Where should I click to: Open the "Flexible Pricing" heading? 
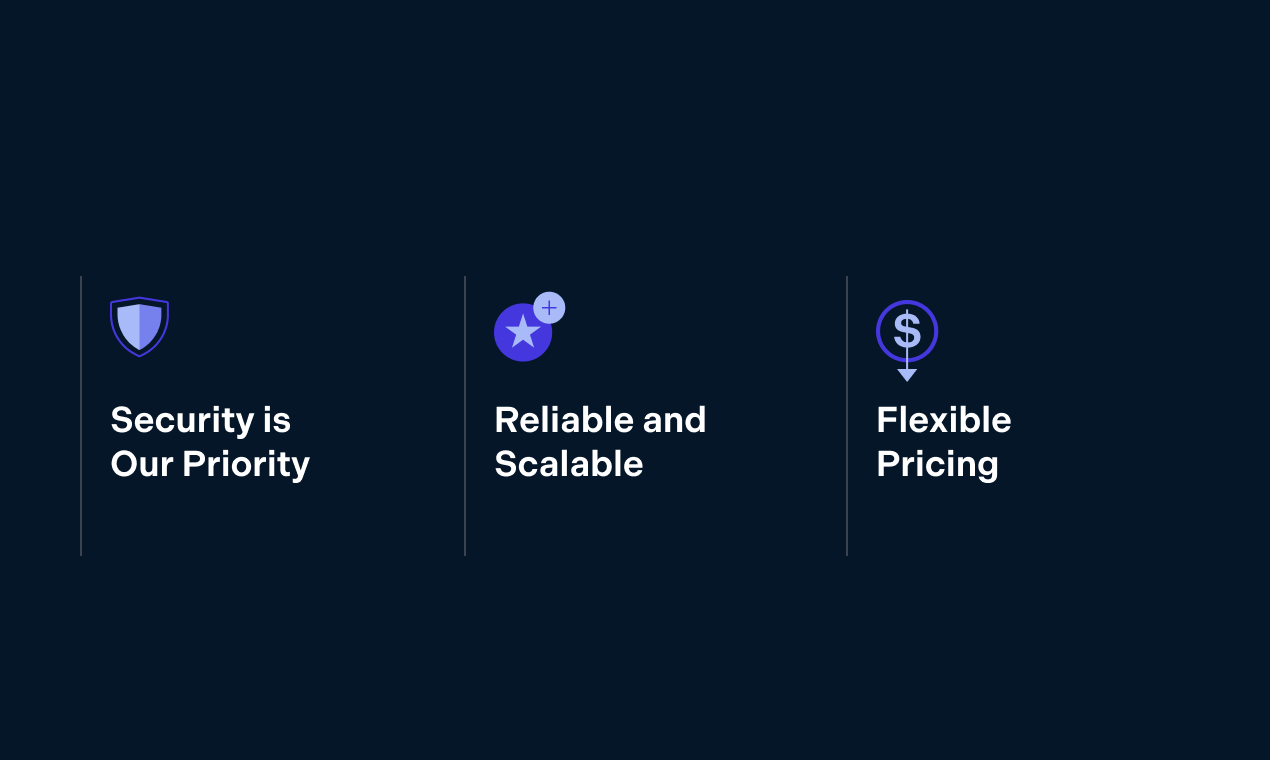pyautogui.click(x=944, y=442)
